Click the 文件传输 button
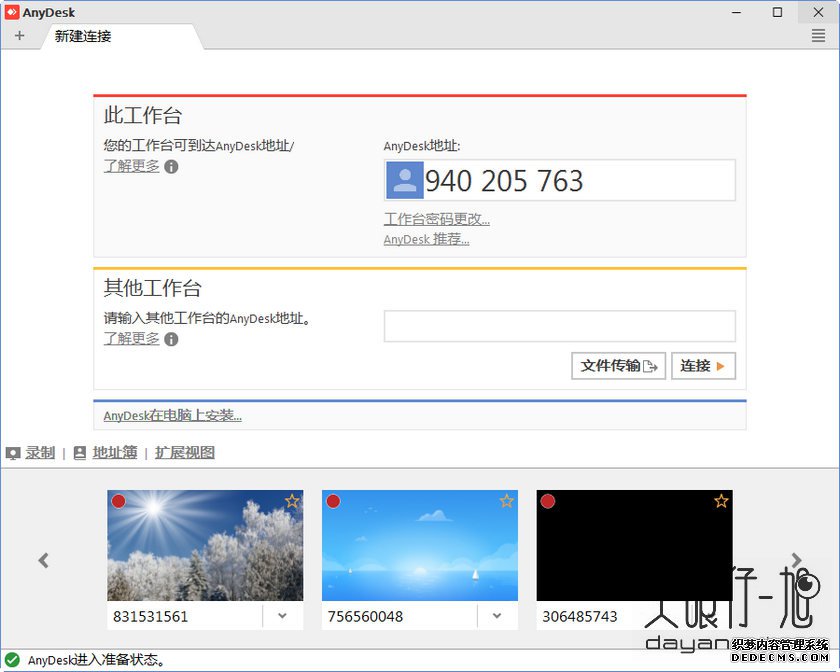 [619, 366]
